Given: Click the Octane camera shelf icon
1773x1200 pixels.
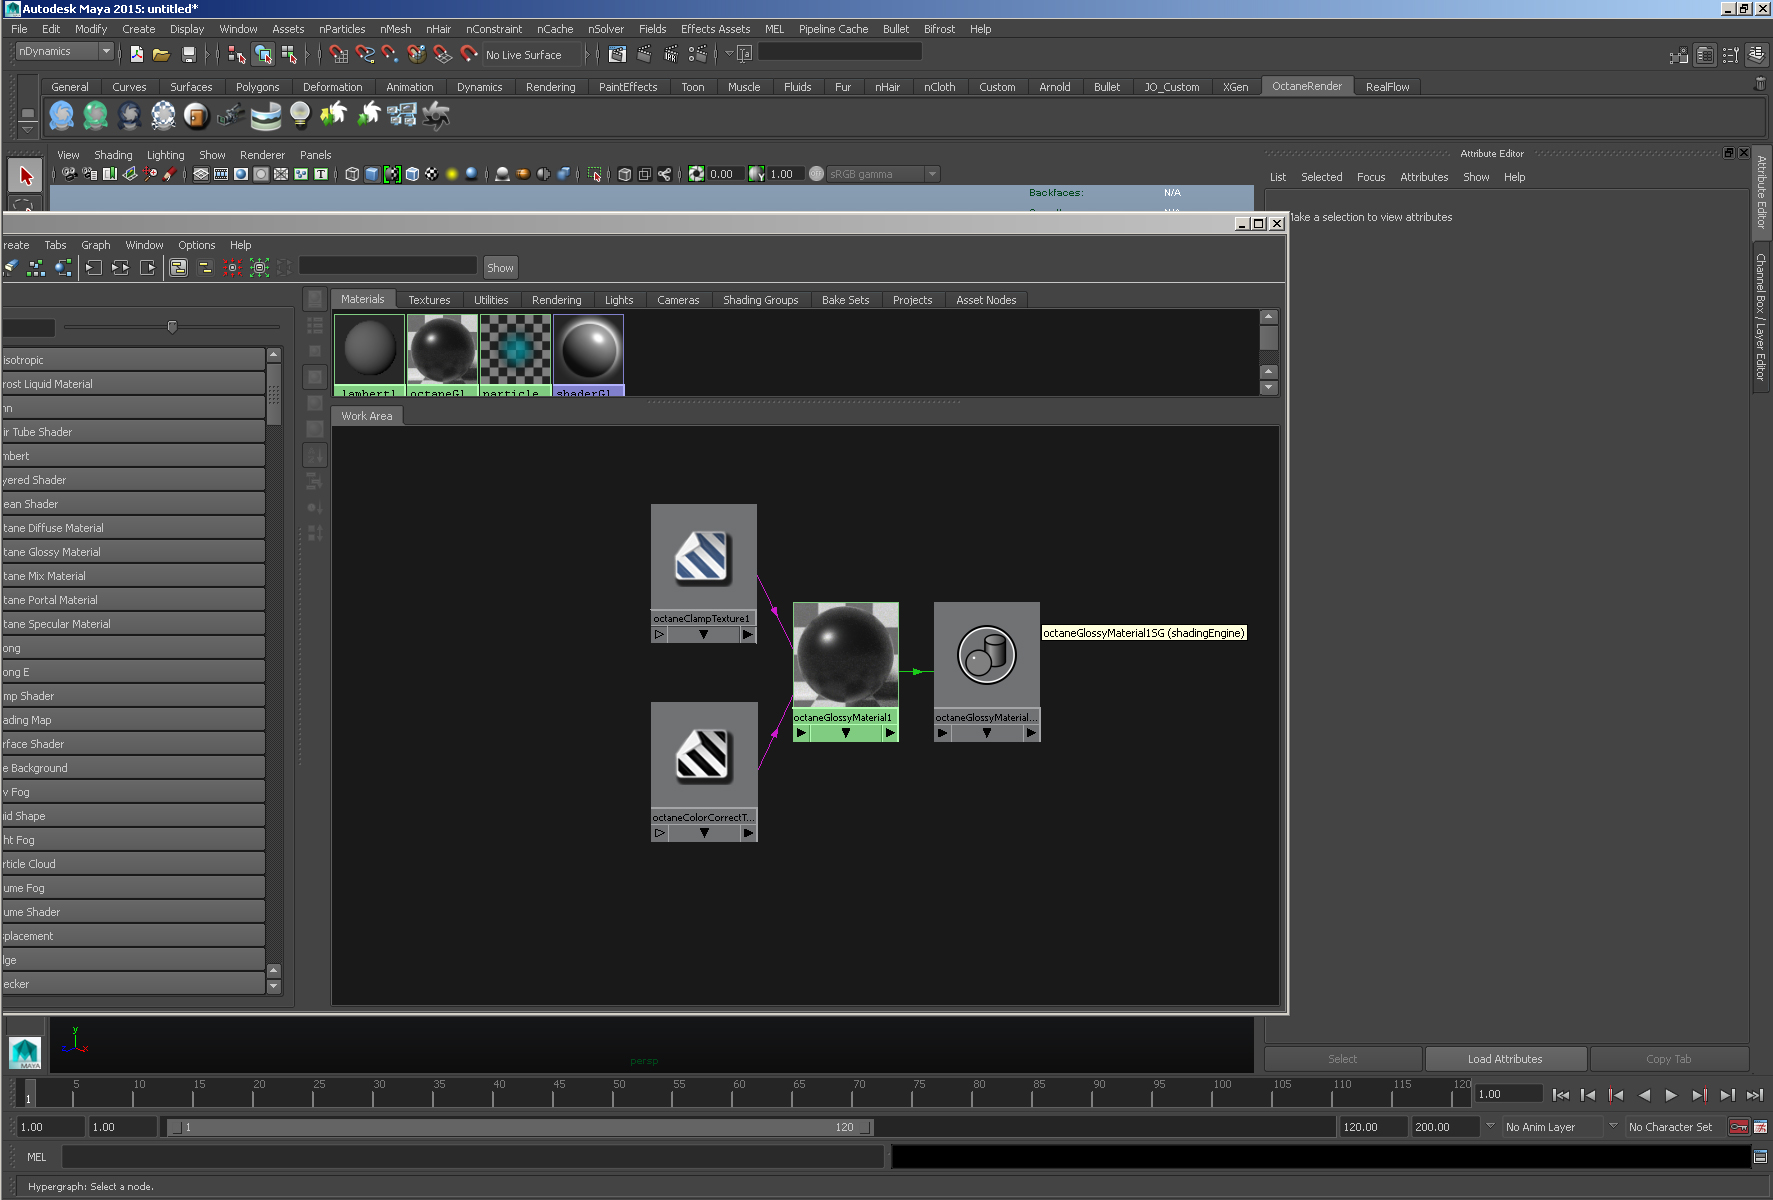Looking at the screenshot, I should coord(230,116).
